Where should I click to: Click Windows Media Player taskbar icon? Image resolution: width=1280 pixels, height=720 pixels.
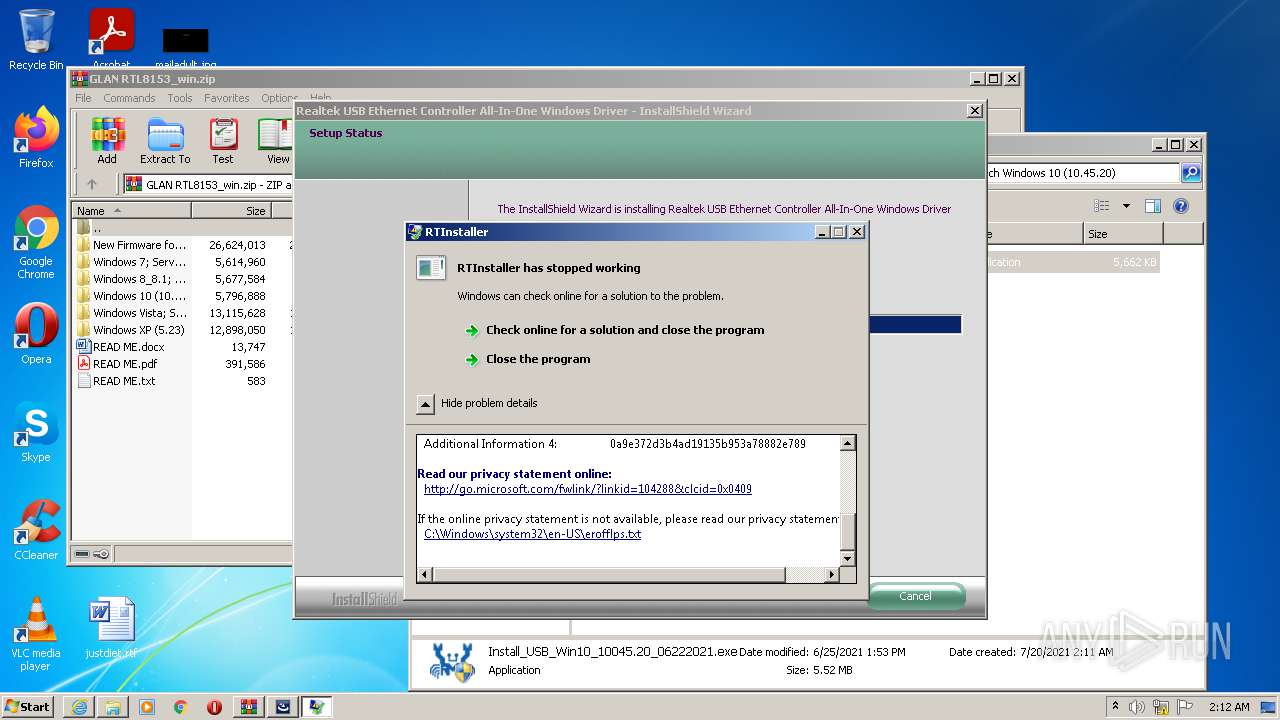point(147,707)
